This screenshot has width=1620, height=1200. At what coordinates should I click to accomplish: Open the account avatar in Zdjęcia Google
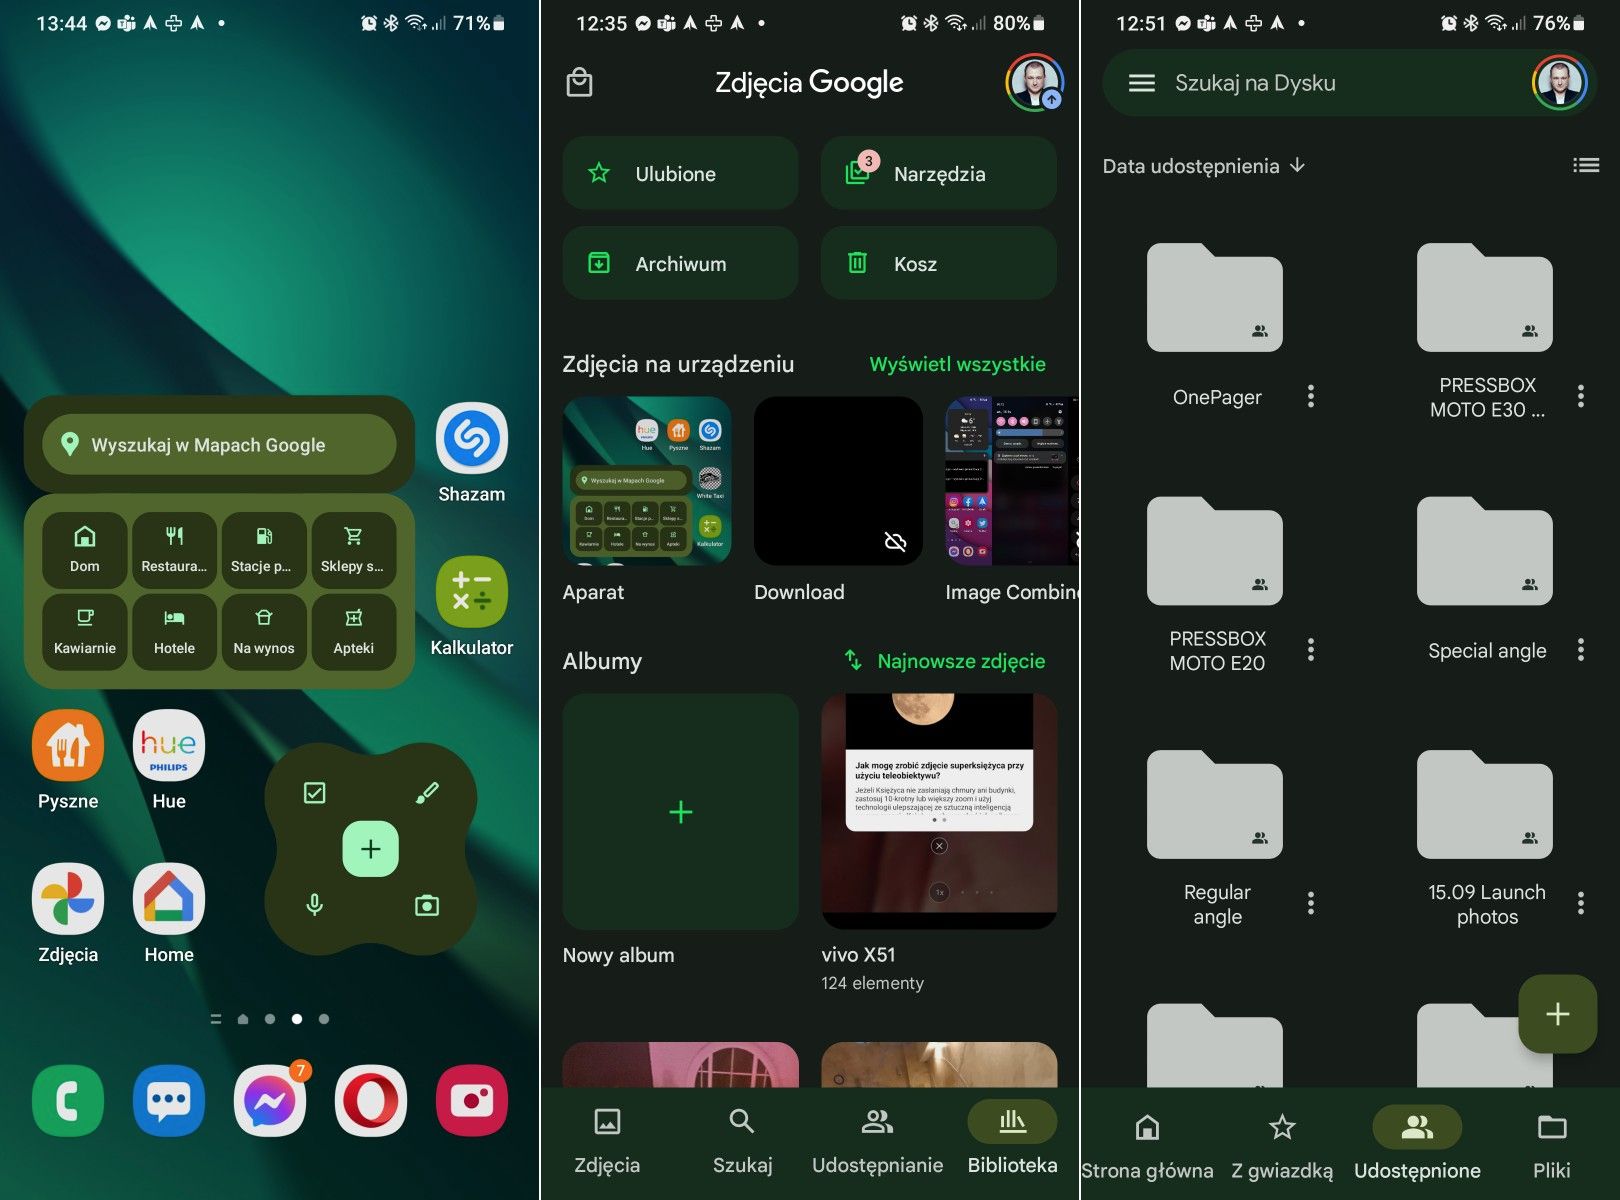click(x=1034, y=82)
